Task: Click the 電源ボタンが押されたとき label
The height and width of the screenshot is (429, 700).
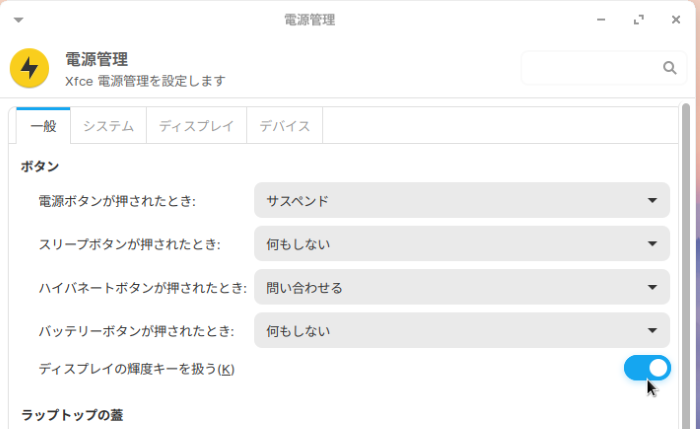Action: [117, 201]
